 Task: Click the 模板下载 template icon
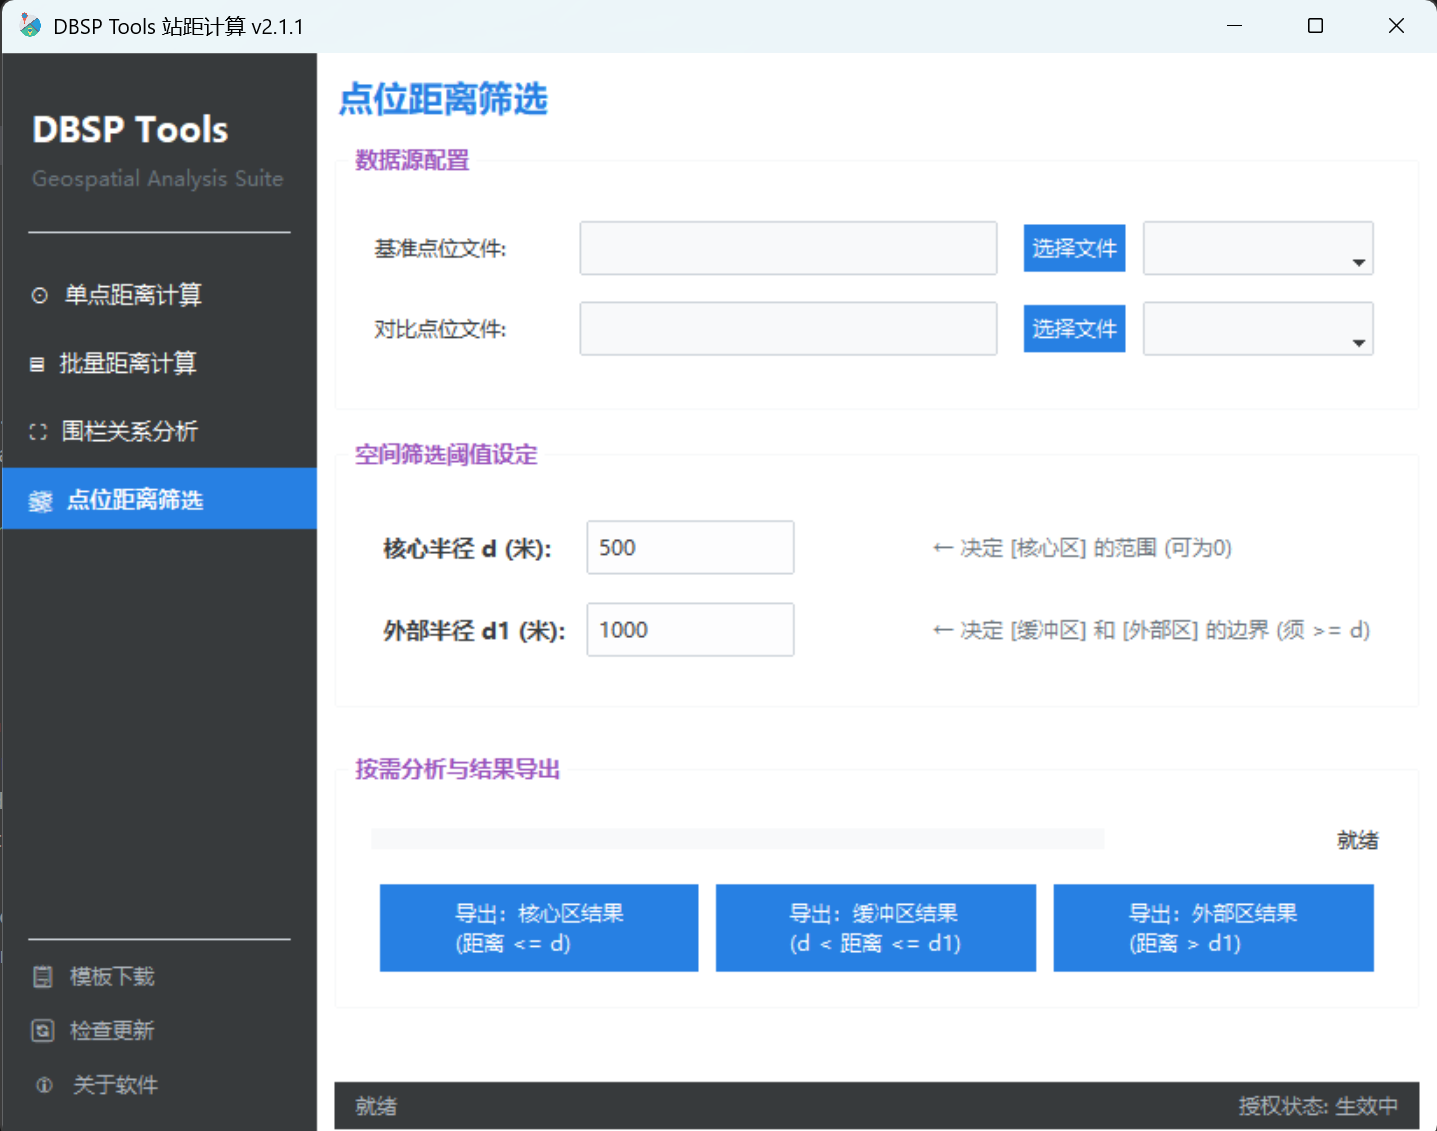pos(43,976)
